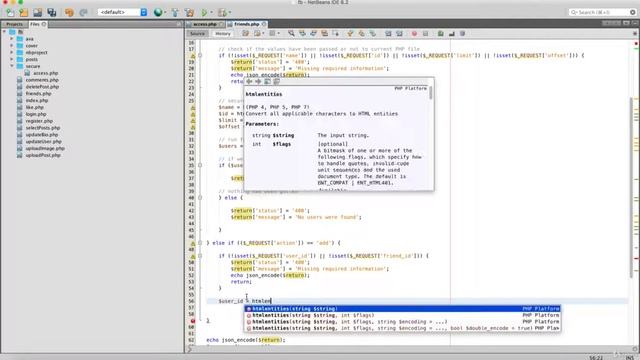Viewport: 640px width, 360px height.
Task: Select deletePost.php in Files tree
Action: point(42,87)
